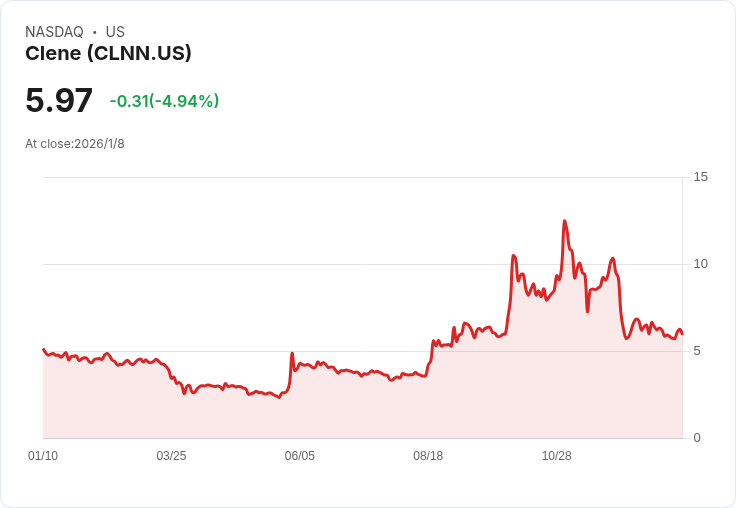Screen dimensions: 736x508
Task: Click the 5.97 current price
Action: click(59, 101)
